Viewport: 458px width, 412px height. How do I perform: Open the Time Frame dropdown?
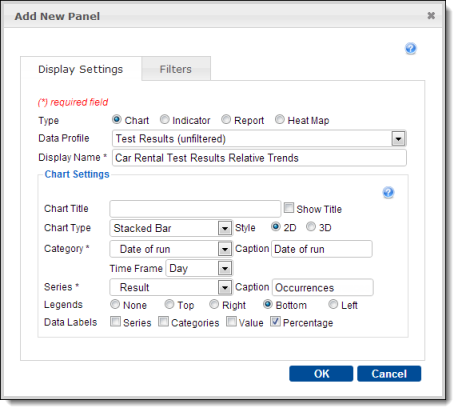point(225,268)
